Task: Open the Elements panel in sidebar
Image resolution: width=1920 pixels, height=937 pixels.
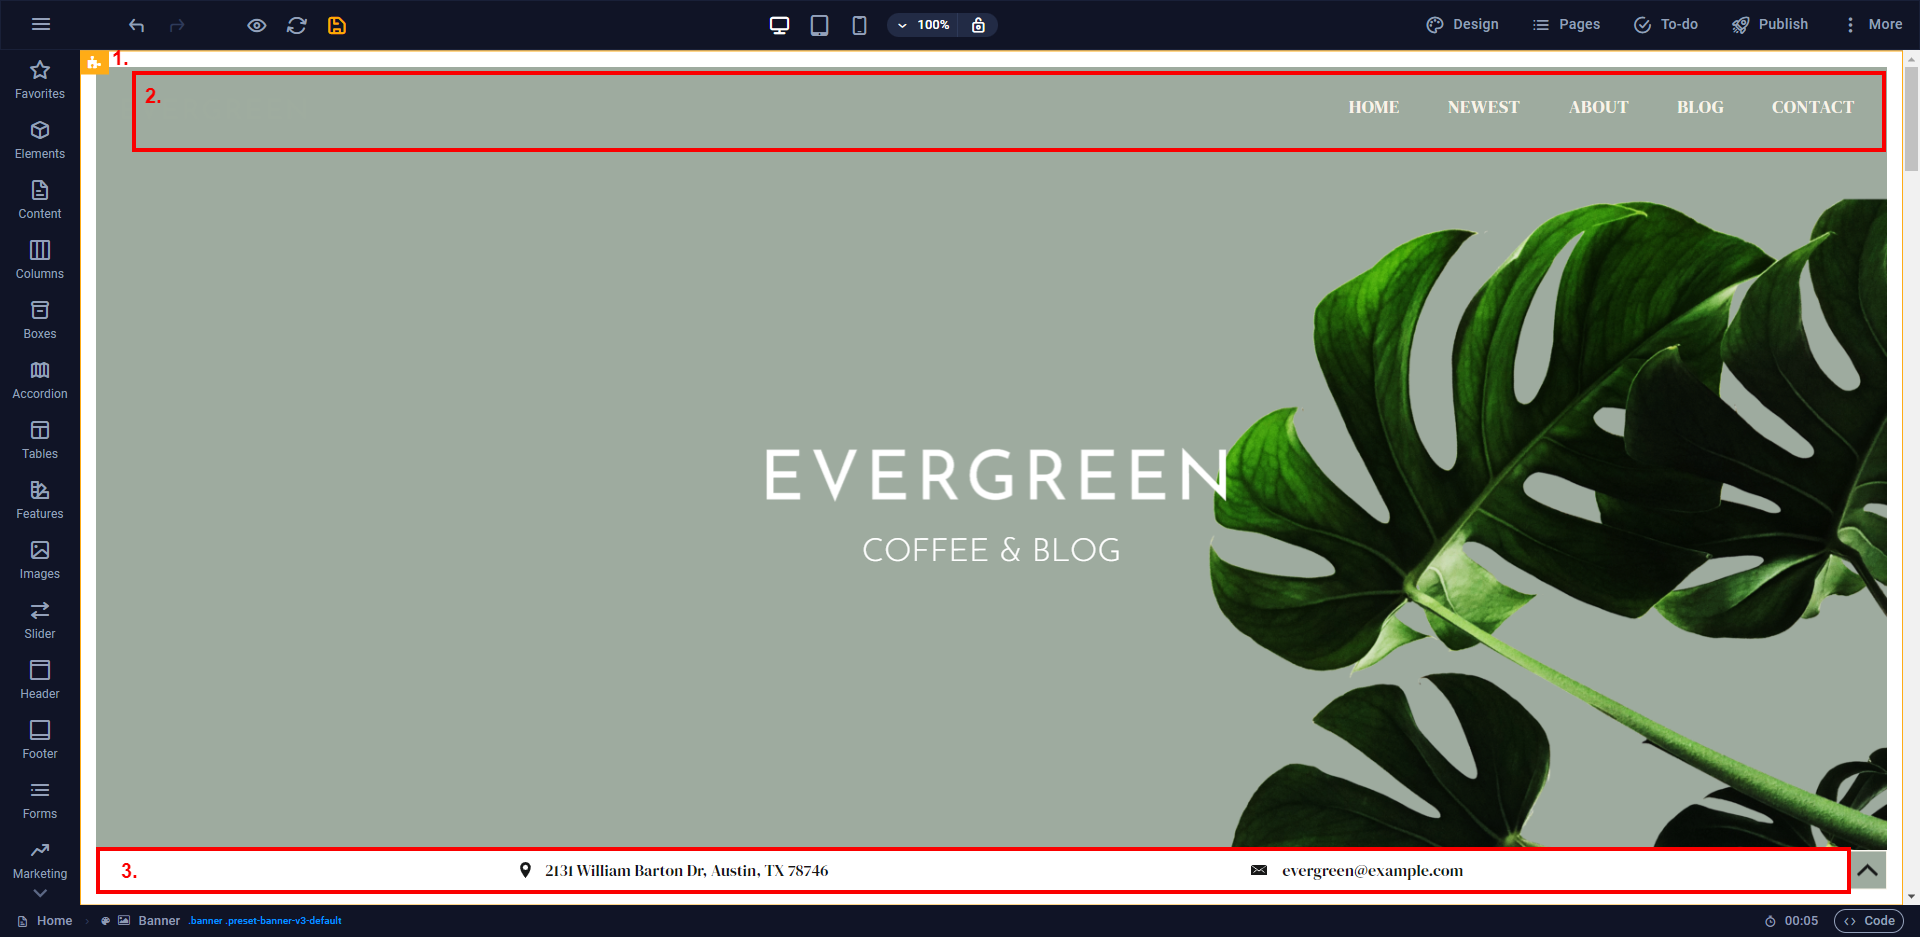Action: [x=40, y=140]
